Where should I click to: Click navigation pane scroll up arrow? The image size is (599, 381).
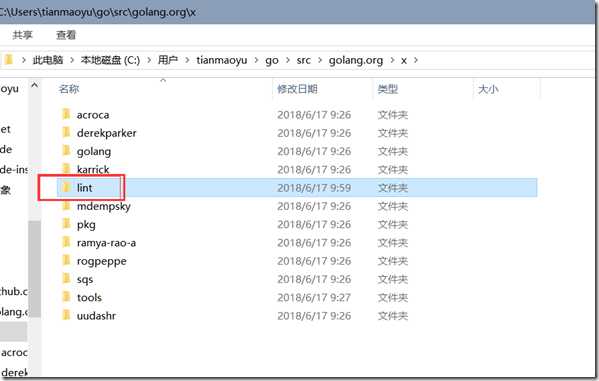(34, 85)
